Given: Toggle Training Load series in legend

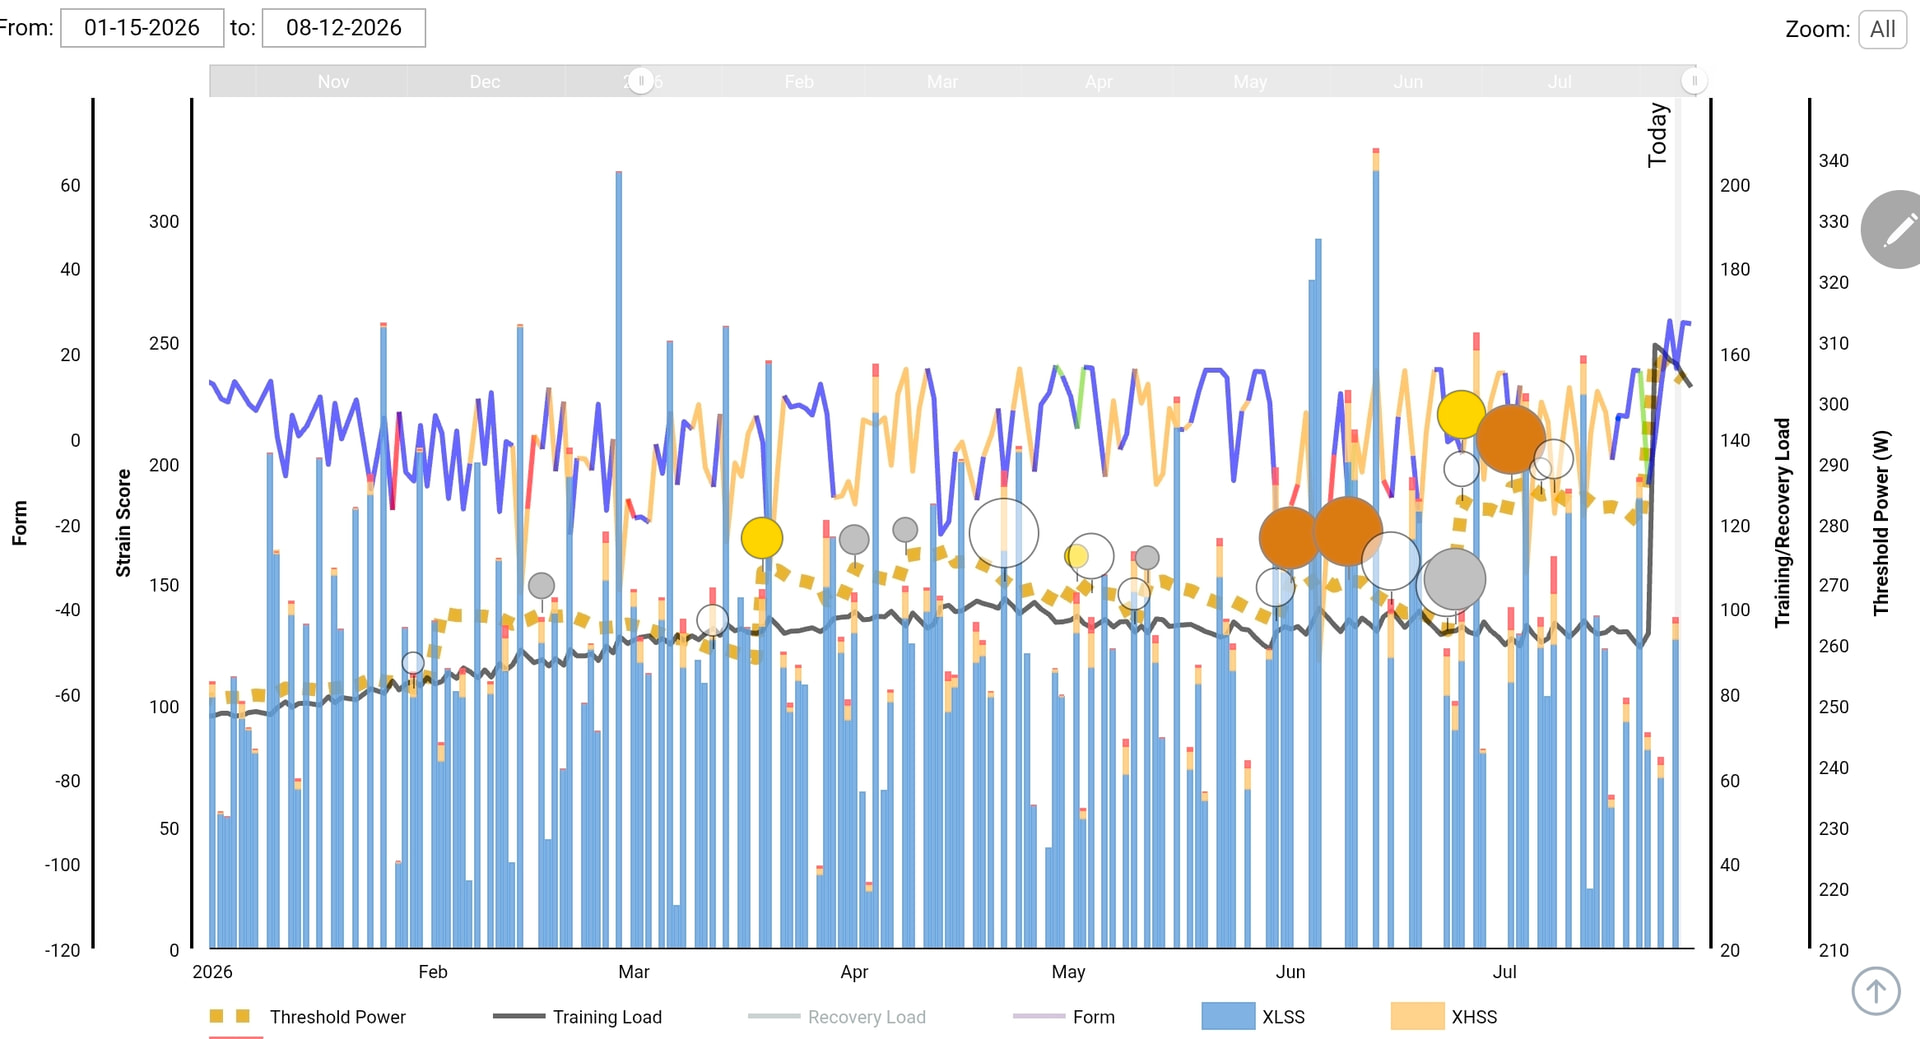Looking at the screenshot, I should pos(578,1017).
